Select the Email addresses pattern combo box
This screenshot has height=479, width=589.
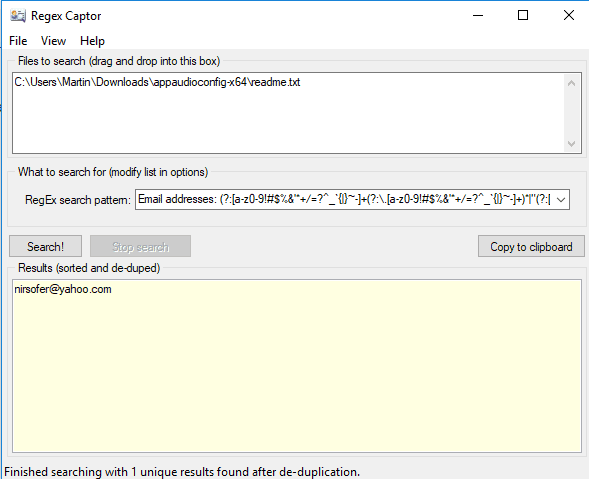(352, 199)
